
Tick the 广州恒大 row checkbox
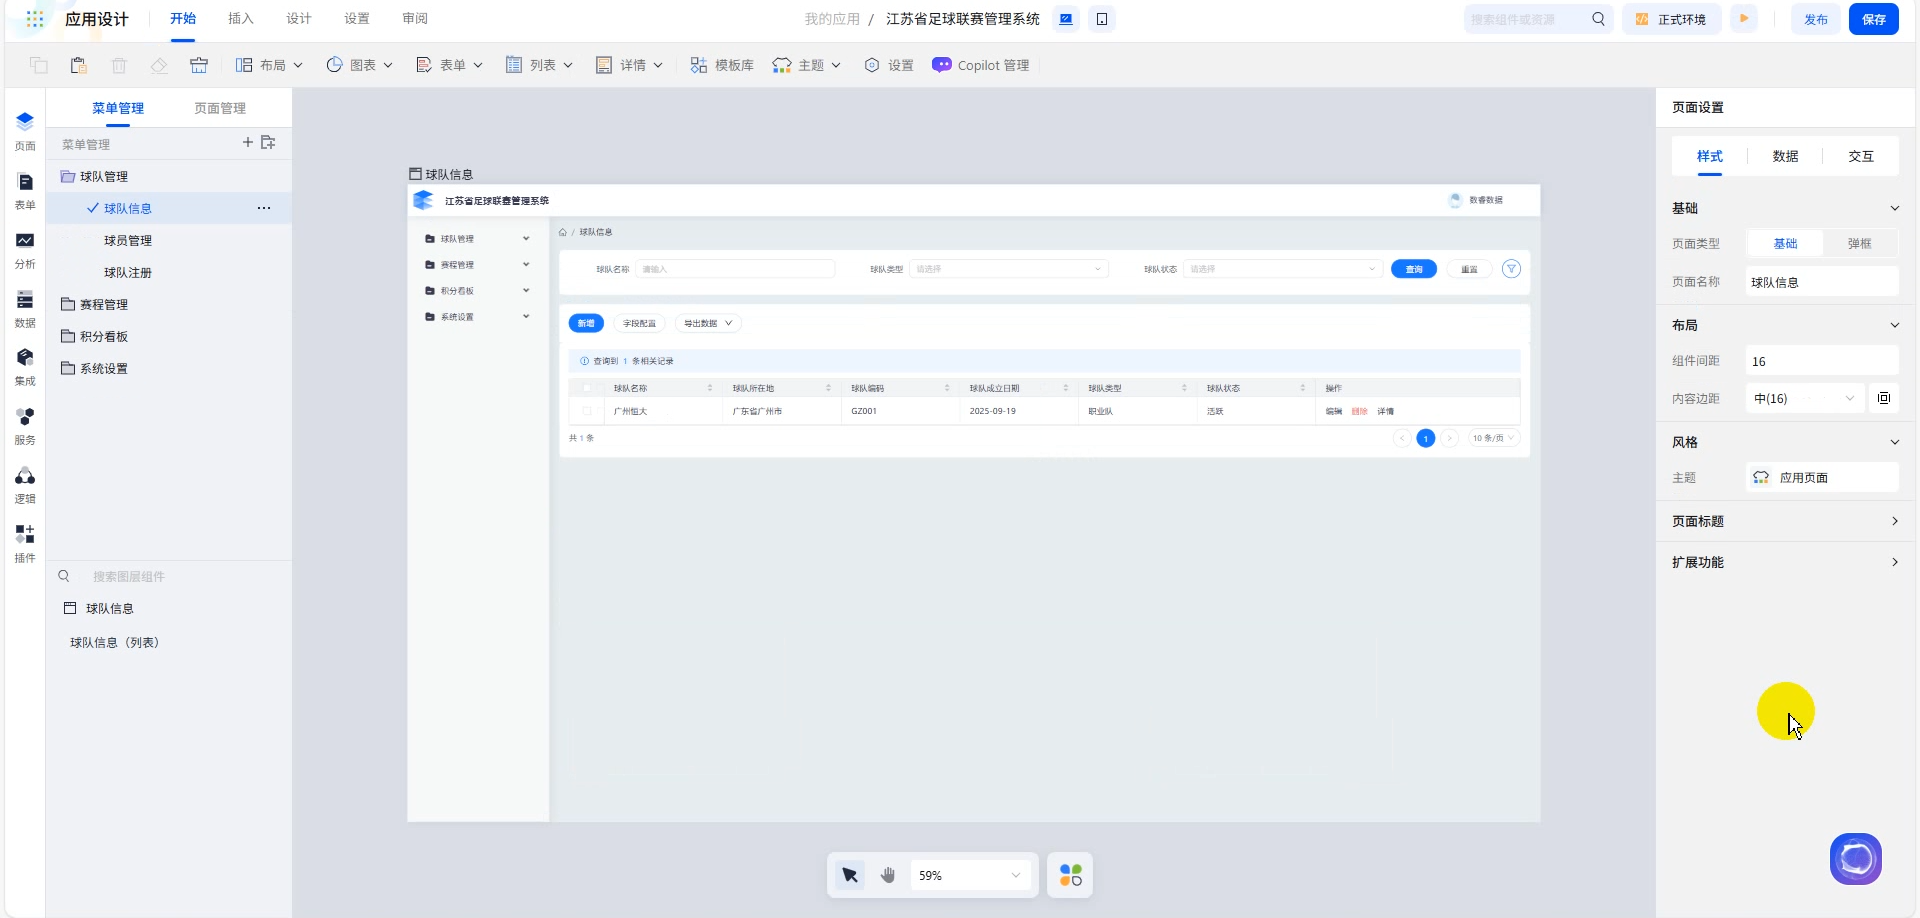586,411
